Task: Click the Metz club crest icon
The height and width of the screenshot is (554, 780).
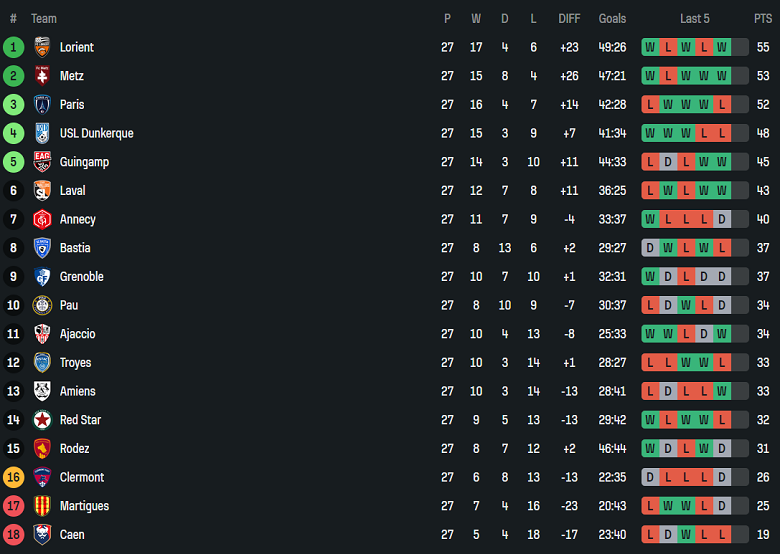Action: [x=42, y=76]
